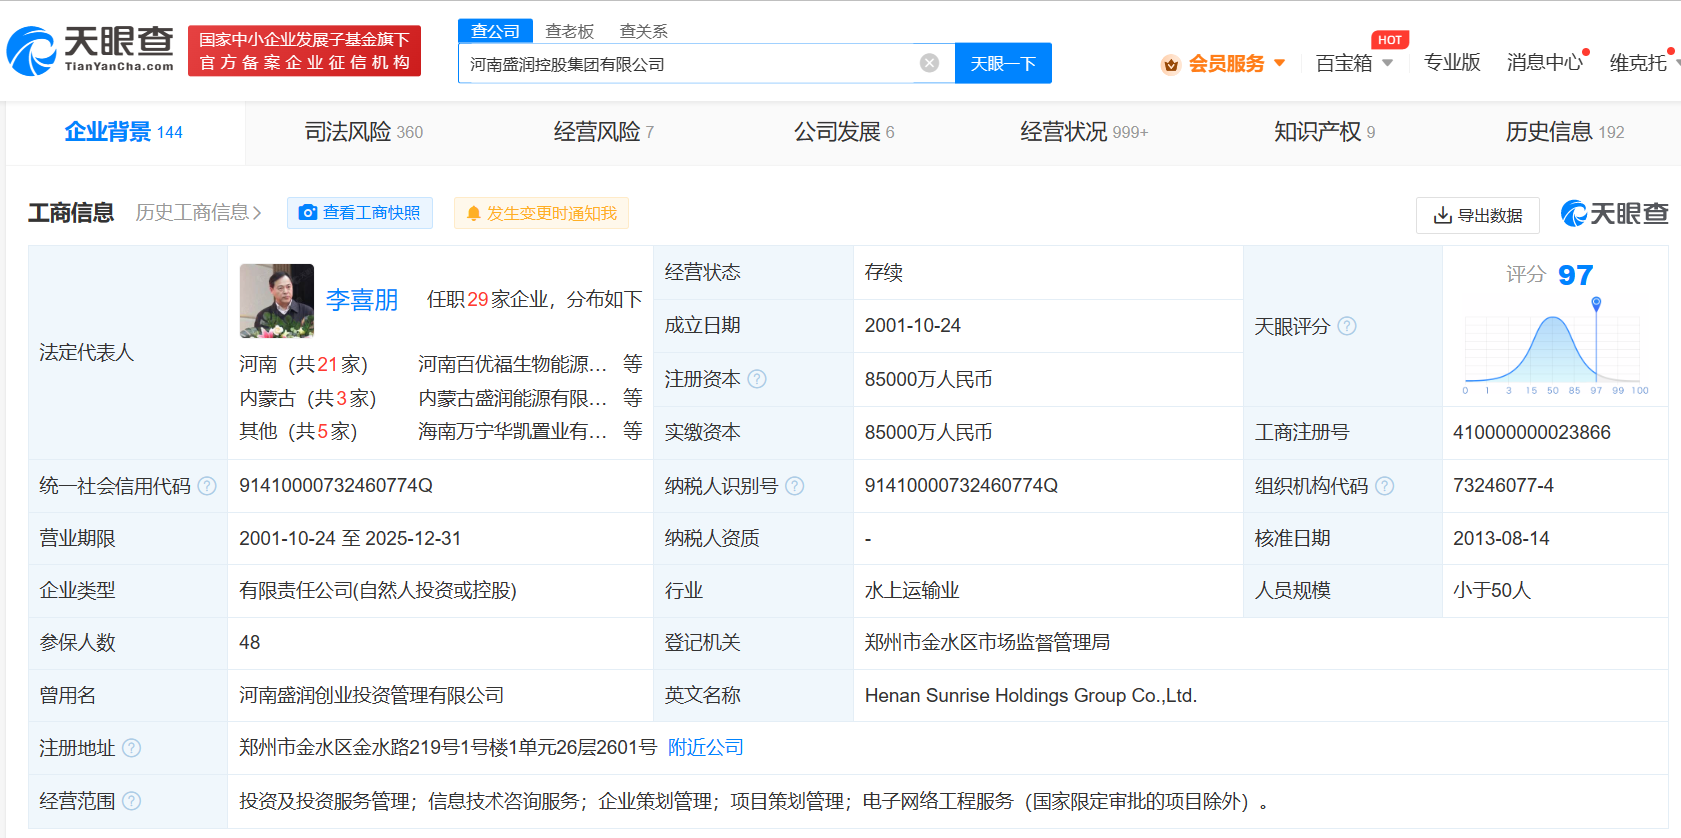Switch to 查老板 search tab
The height and width of the screenshot is (838, 1681).
(x=570, y=31)
